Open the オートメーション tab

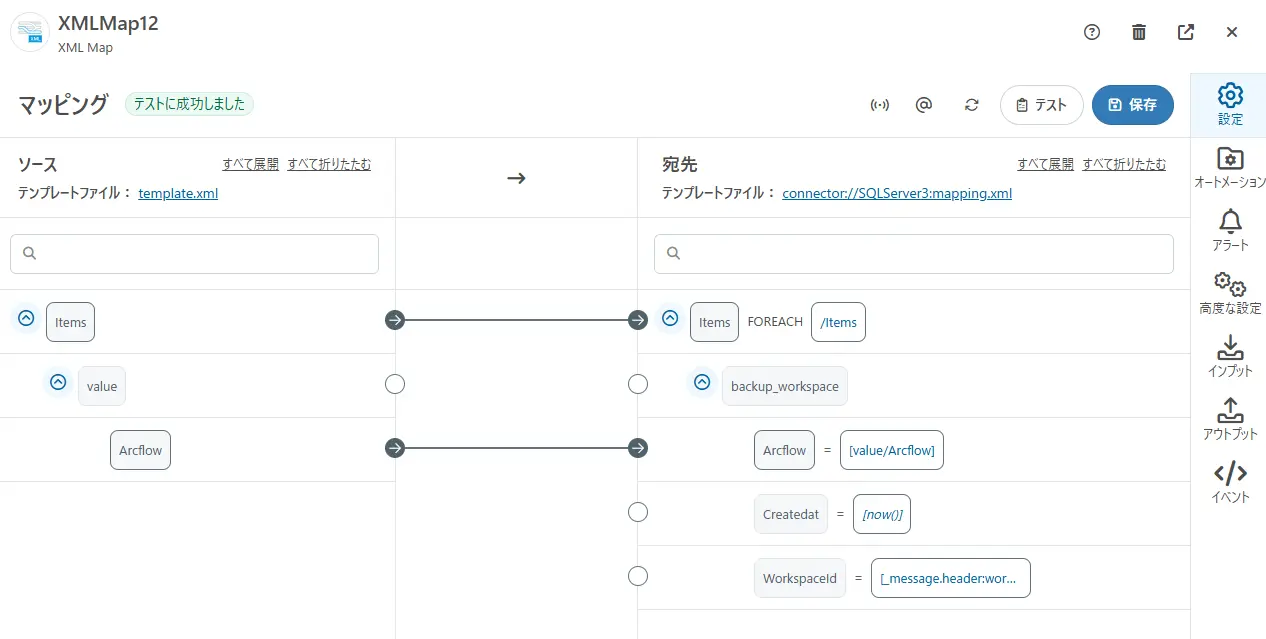pyautogui.click(x=1230, y=168)
